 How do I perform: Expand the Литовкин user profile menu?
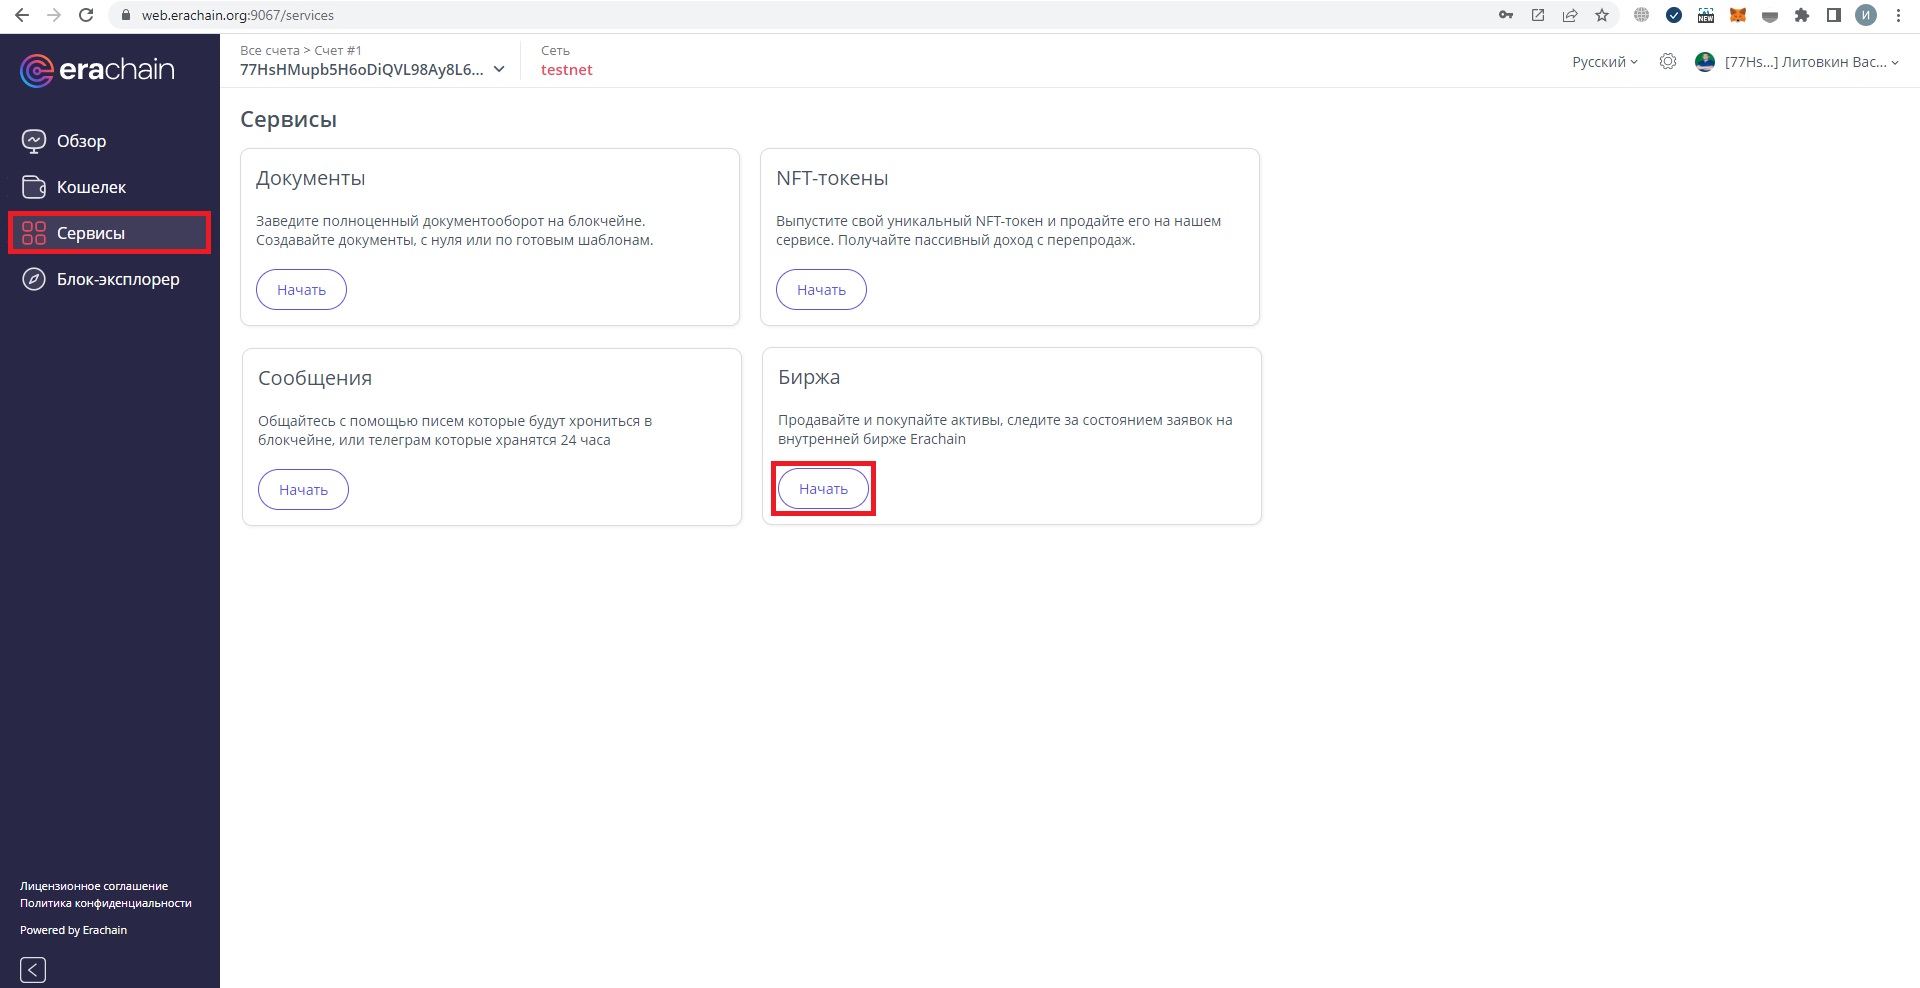(1811, 62)
